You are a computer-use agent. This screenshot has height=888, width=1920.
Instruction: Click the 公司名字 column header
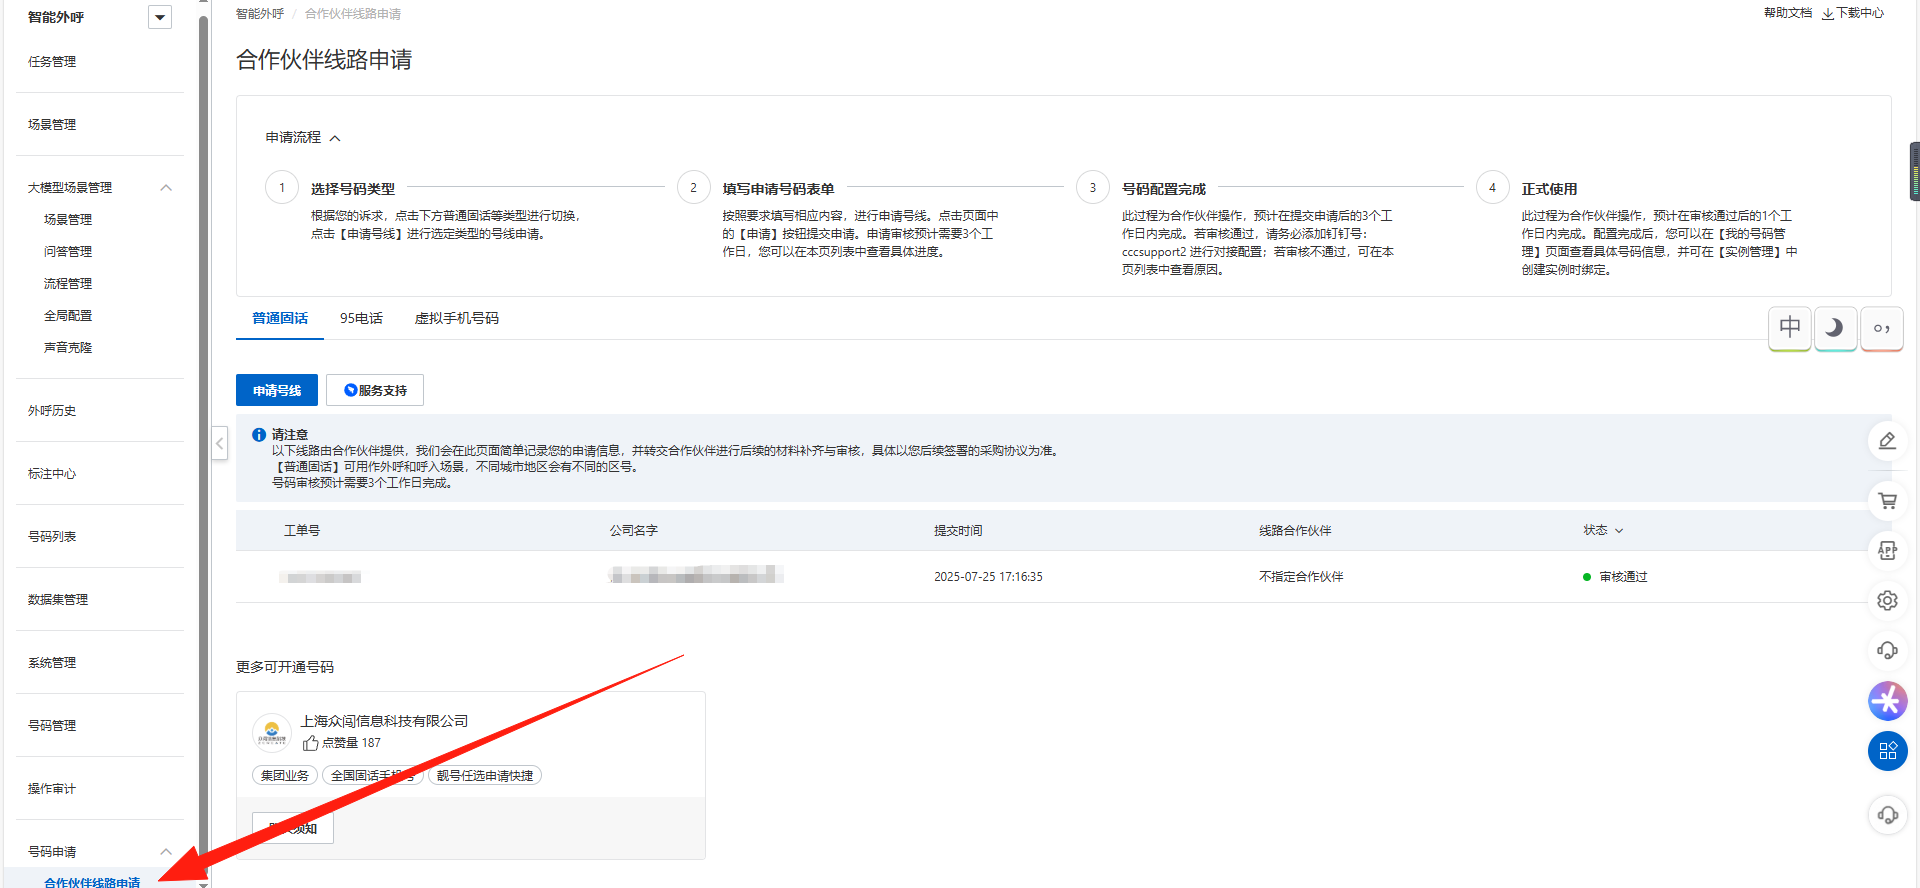click(x=634, y=530)
